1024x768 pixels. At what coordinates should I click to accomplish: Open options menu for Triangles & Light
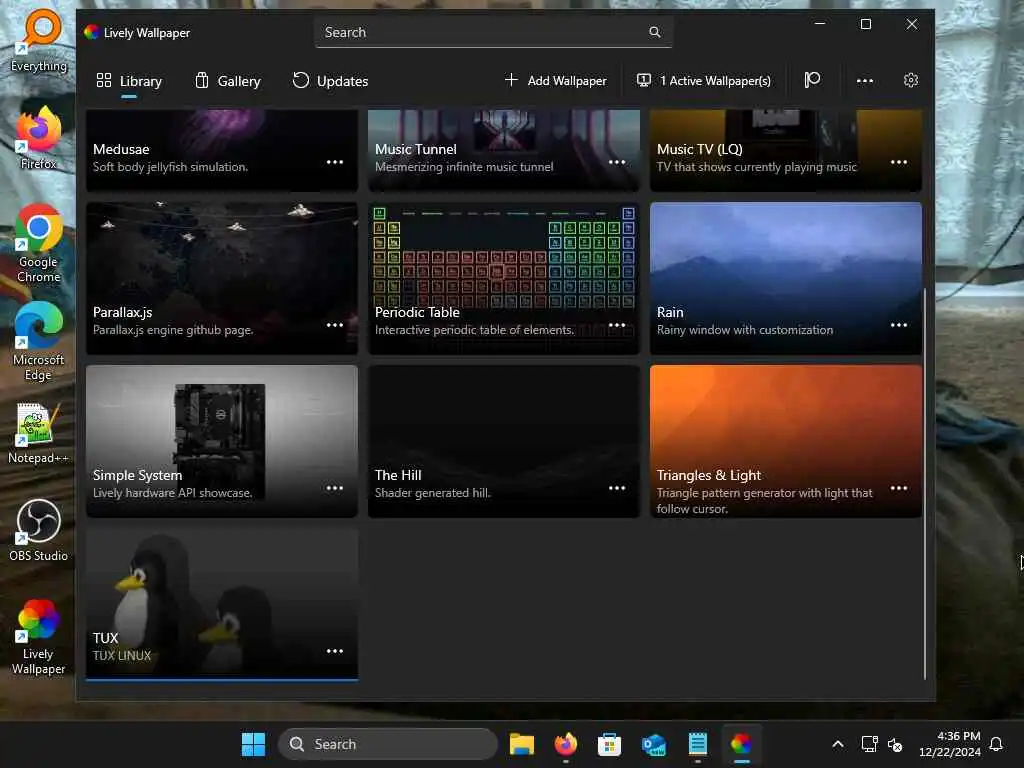pyautogui.click(x=899, y=488)
